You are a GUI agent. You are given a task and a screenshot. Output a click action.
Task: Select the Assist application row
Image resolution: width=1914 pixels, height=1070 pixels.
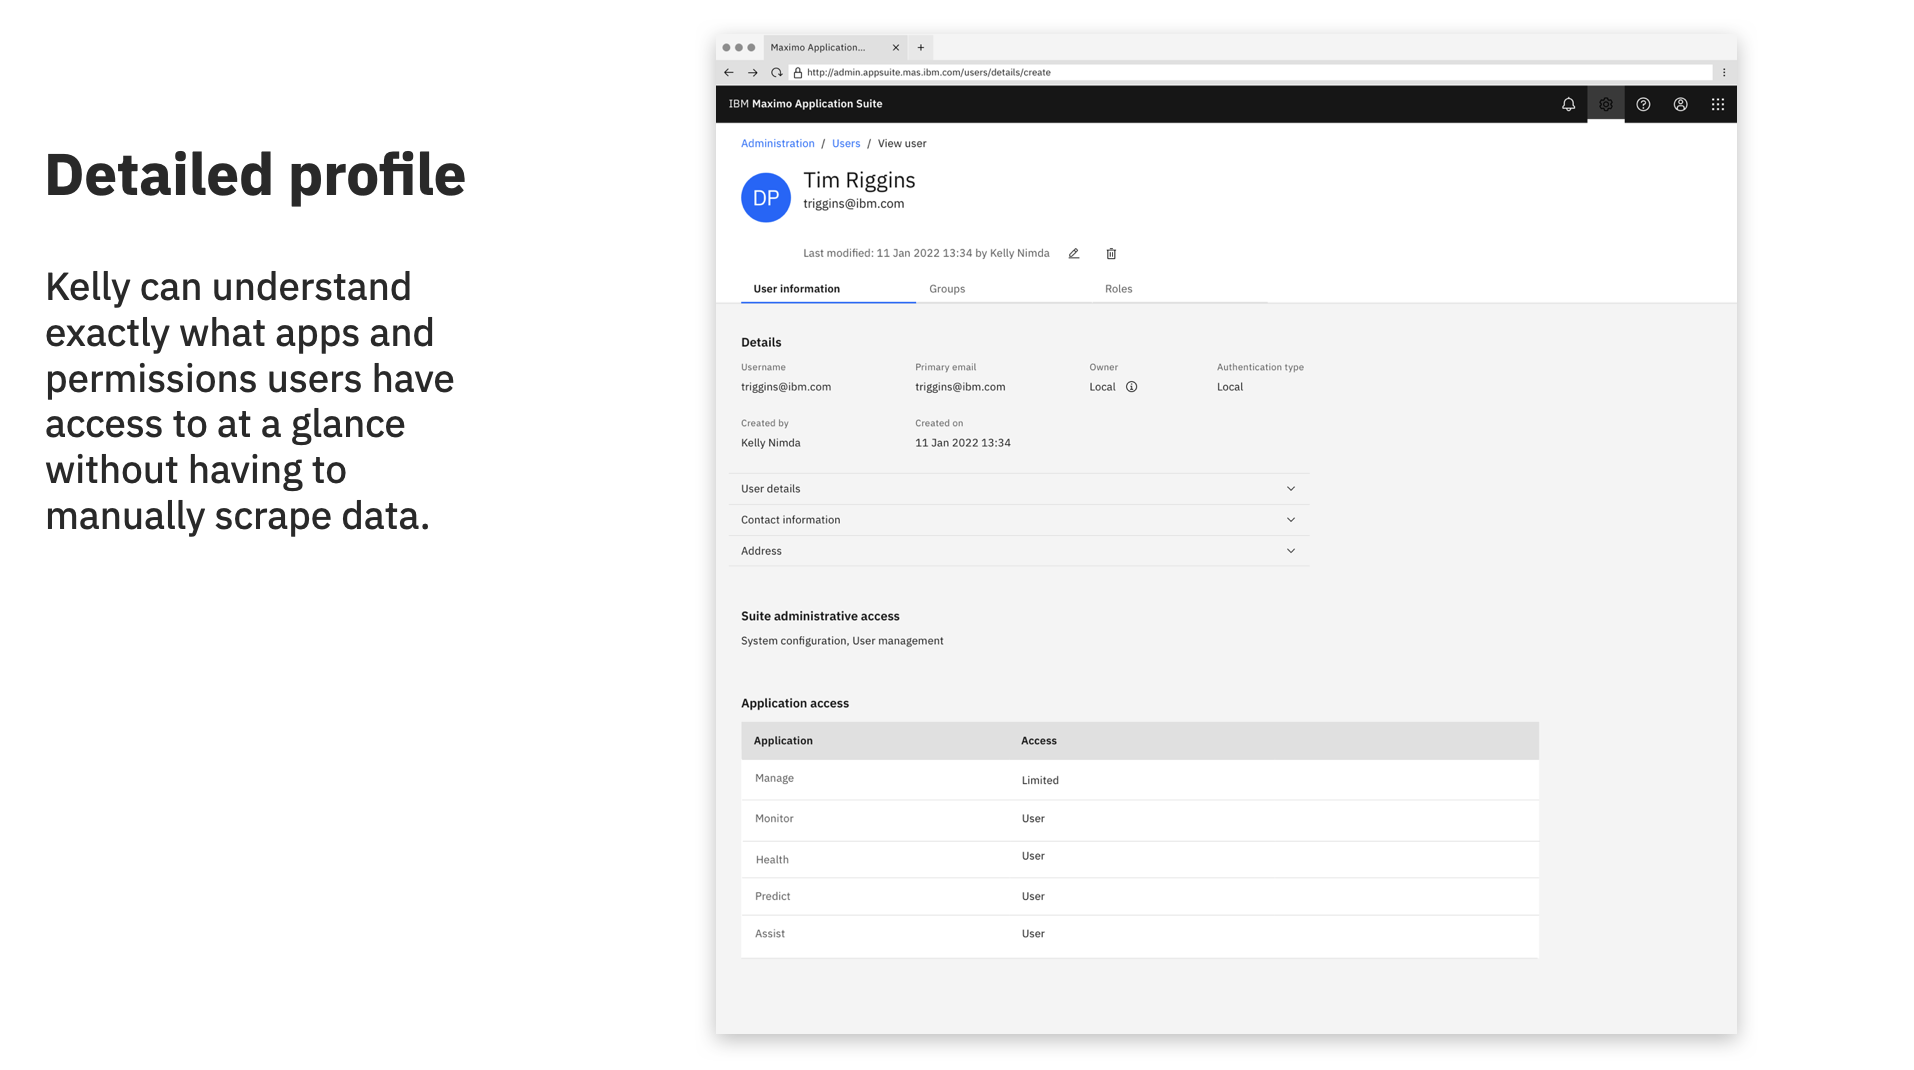pyautogui.click(x=1139, y=936)
